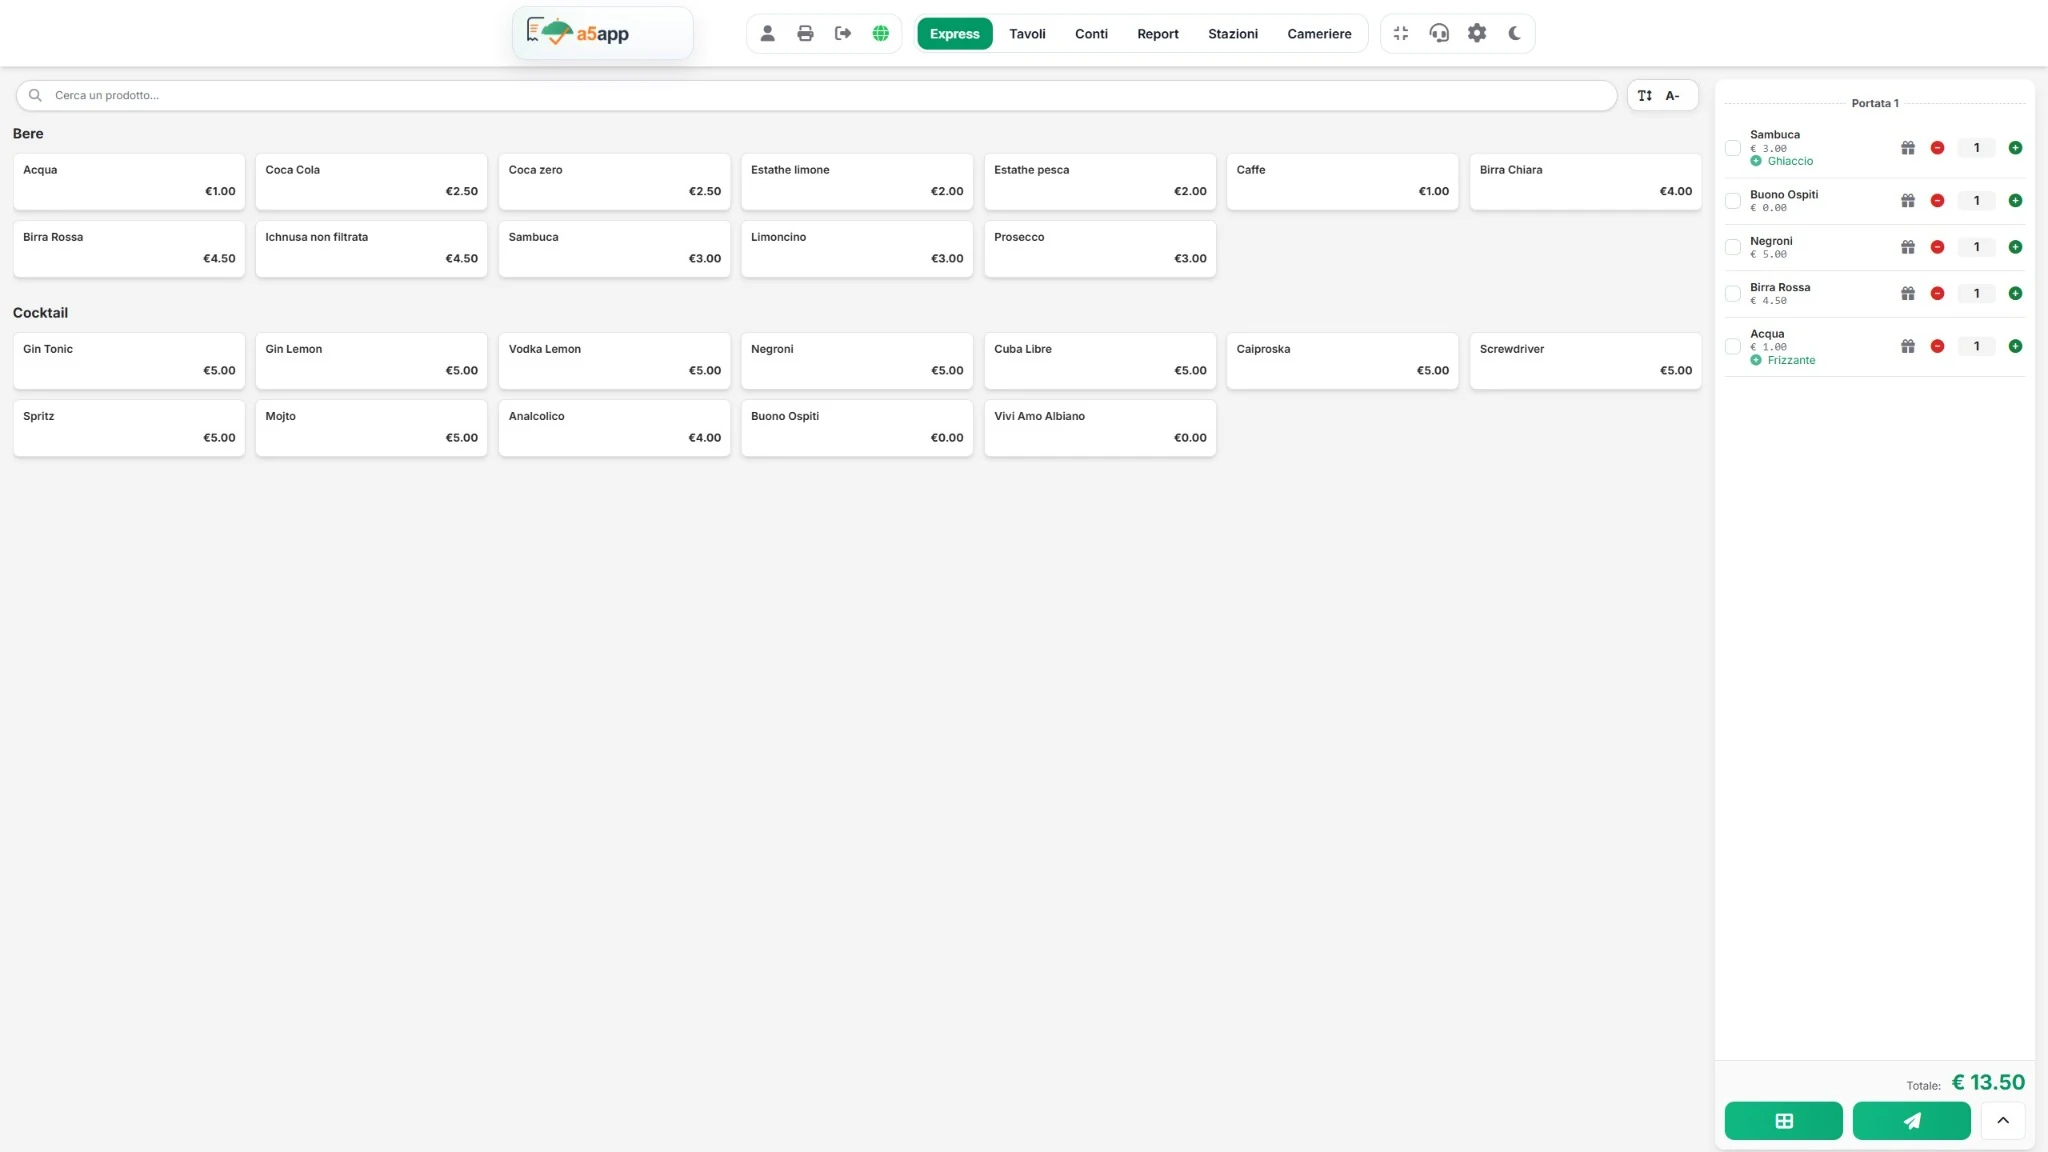Add Cuba Libre cocktail card

click(1100, 360)
